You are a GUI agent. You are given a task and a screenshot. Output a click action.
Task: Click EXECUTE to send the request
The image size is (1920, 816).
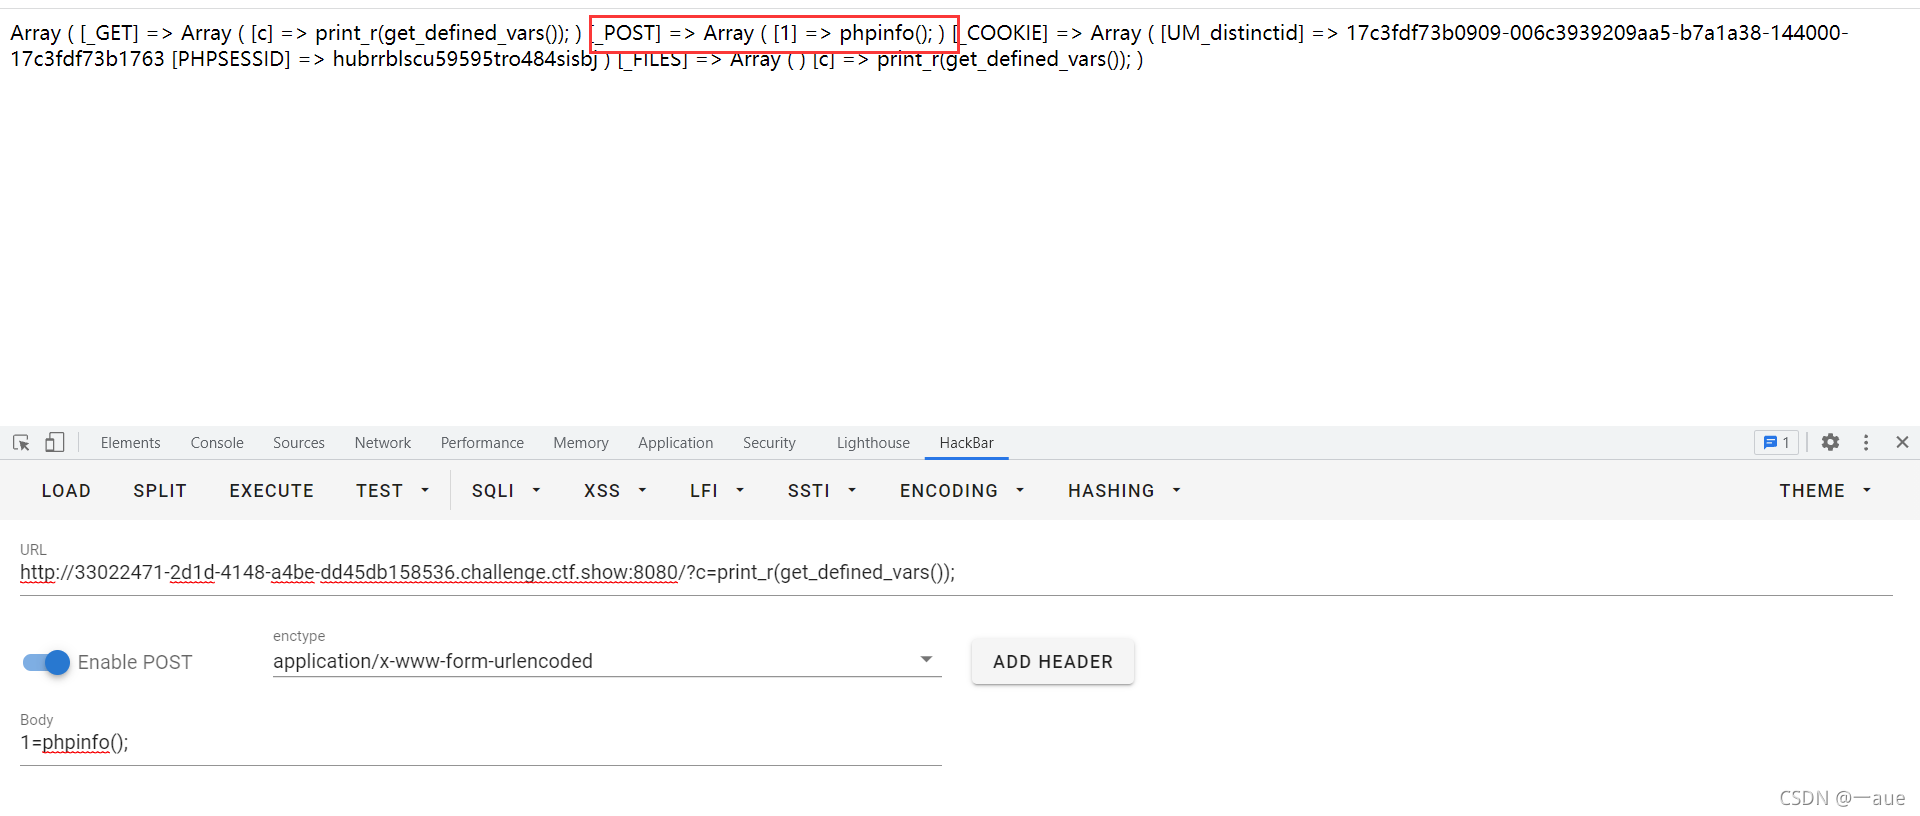(x=272, y=490)
